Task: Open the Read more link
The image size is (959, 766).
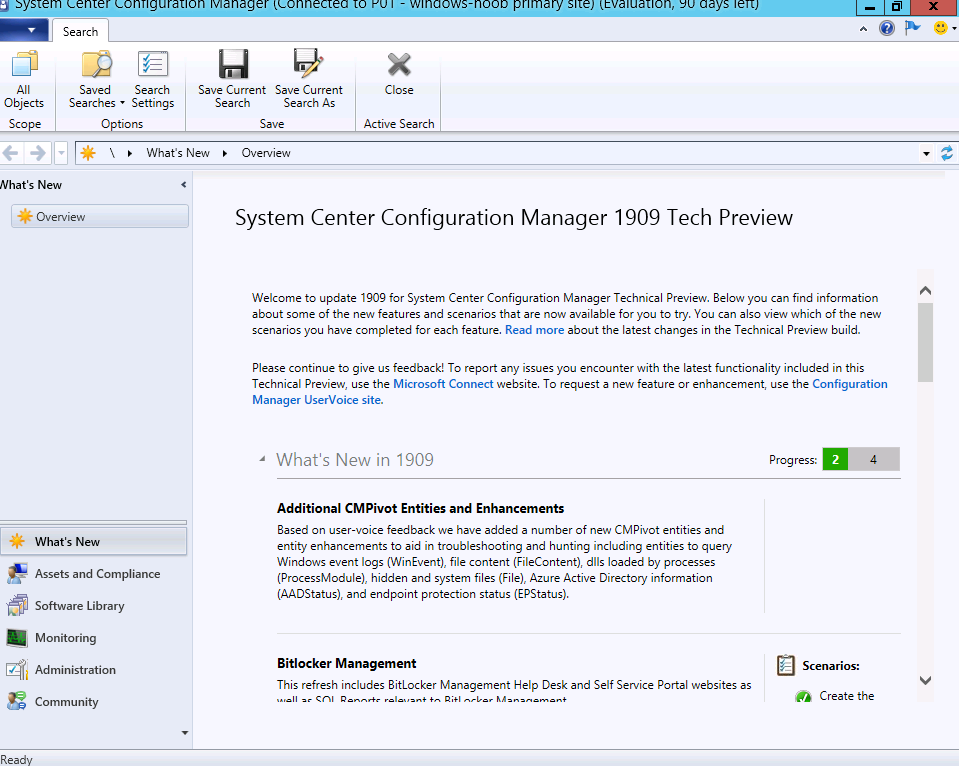Action: [534, 330]
